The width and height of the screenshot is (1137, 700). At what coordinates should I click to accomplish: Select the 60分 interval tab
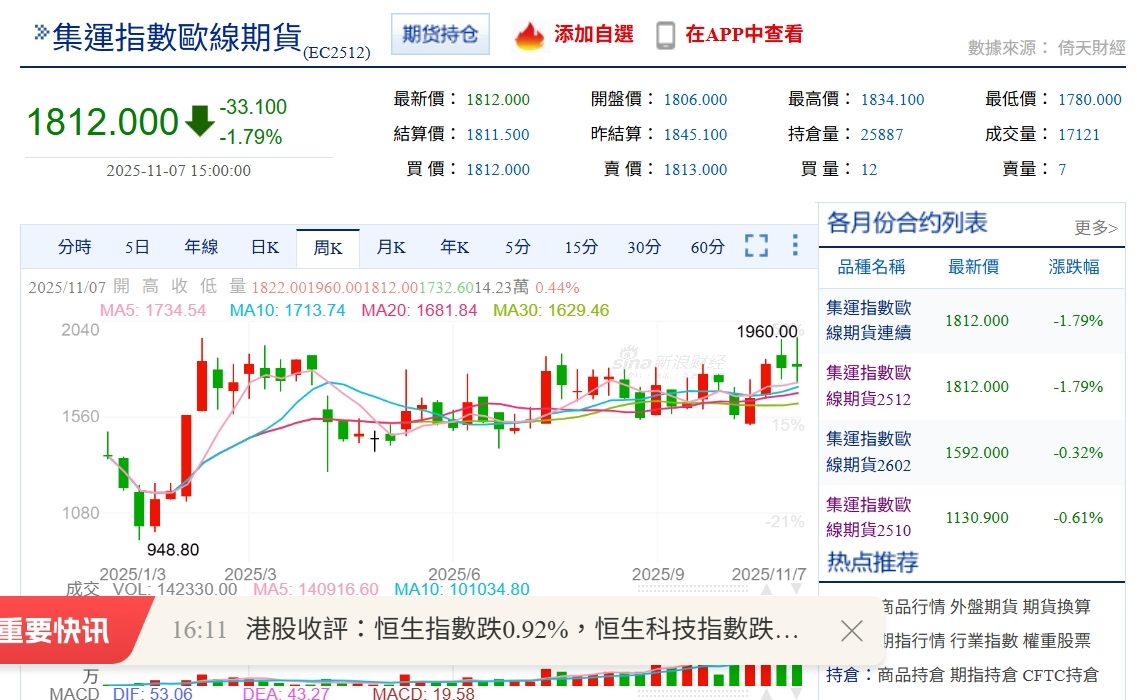pos(707,247)
